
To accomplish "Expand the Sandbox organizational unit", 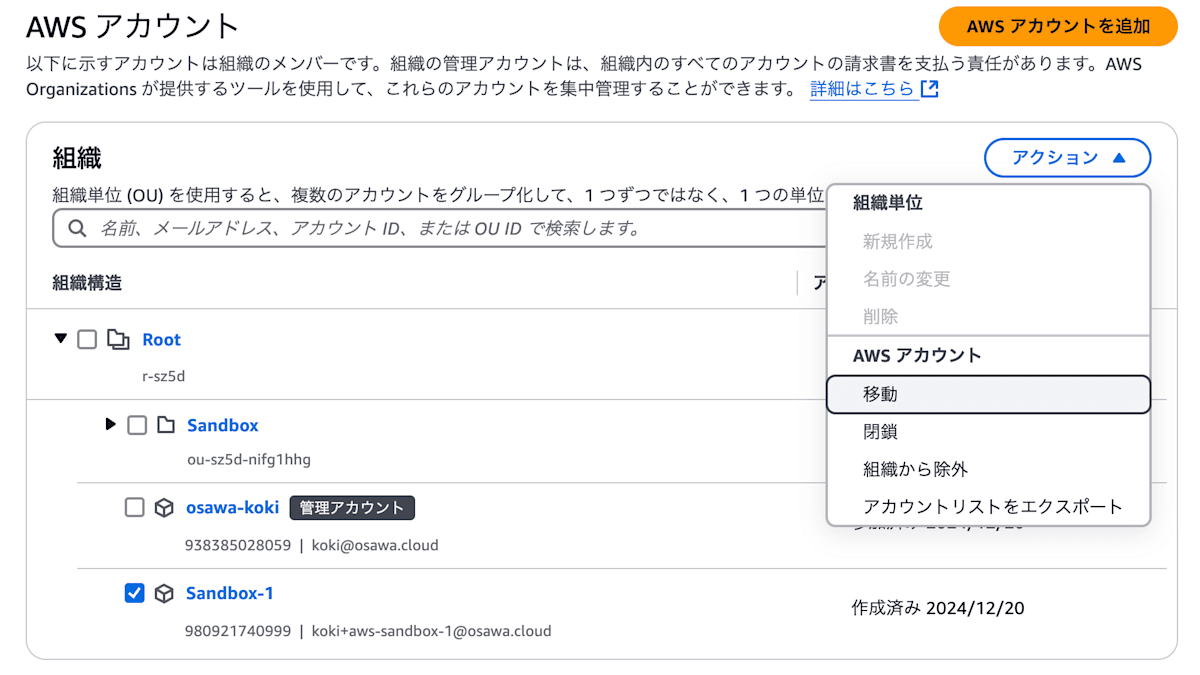I will (x=110, y=424).
